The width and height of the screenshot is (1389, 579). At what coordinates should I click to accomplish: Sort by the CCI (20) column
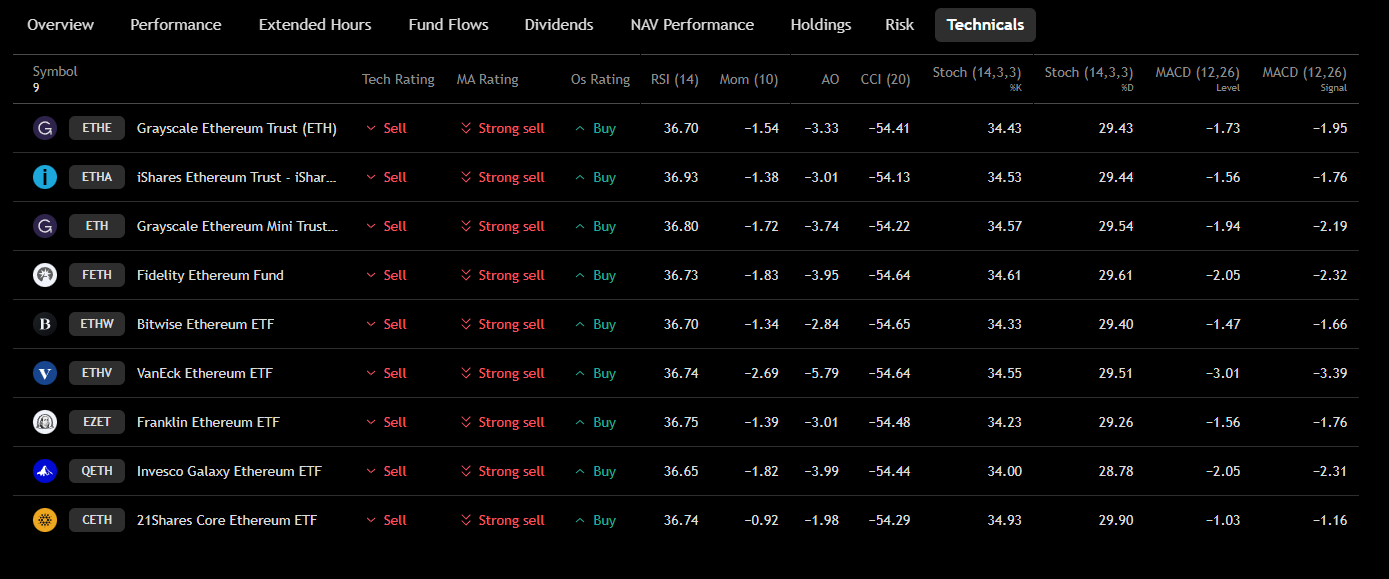[885, 79]
